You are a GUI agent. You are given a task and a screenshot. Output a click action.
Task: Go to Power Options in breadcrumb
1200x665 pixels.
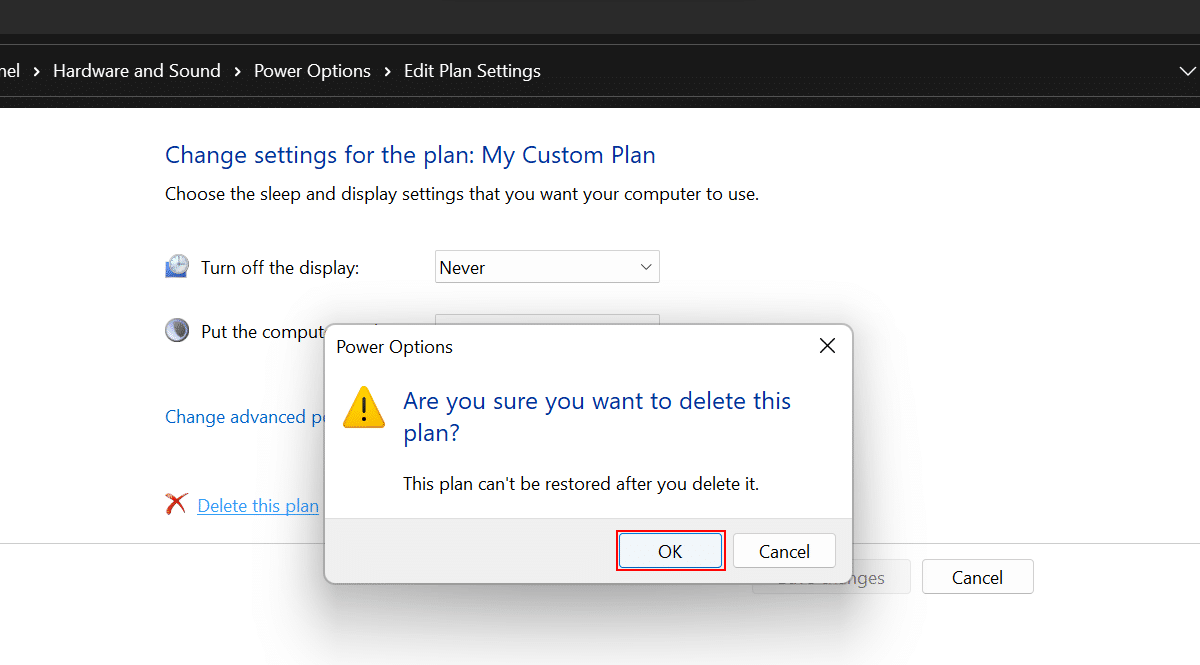pyautogui.click(x=312, y=71)
